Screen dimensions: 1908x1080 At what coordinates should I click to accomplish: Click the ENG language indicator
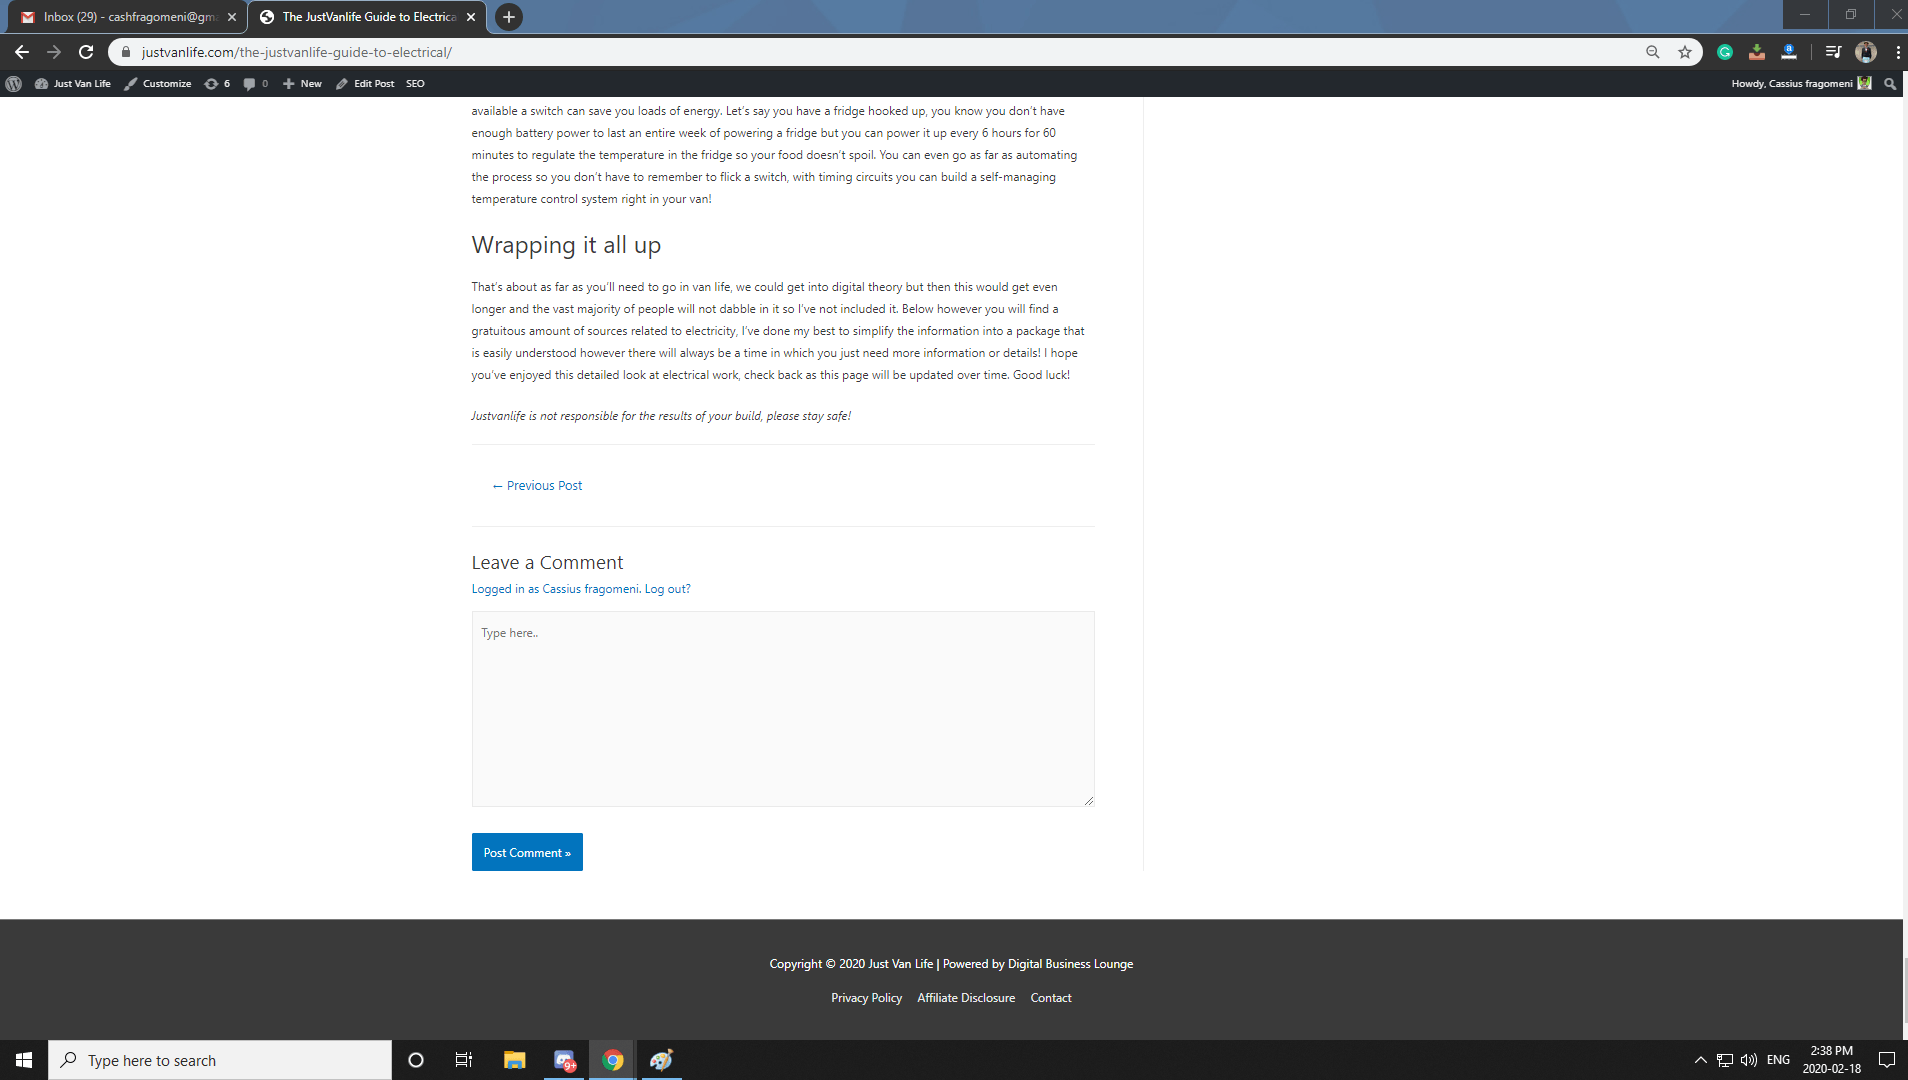point(1778,1060)
